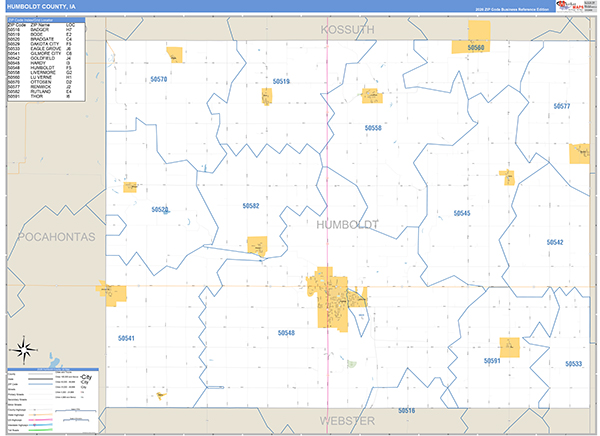The image size is (600, 436).
Task: Click ZIP label 50560 on map
Action: click(476, 48)
